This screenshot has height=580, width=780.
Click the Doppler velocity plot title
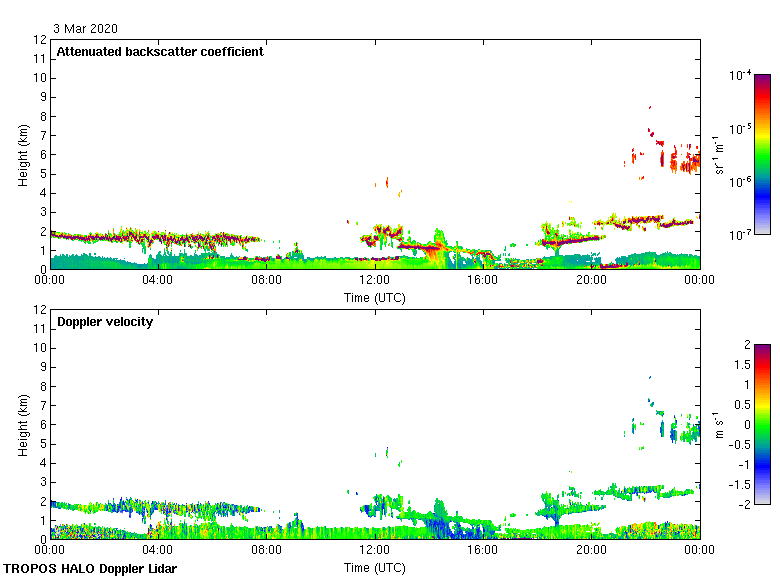(x=105, y=322)
